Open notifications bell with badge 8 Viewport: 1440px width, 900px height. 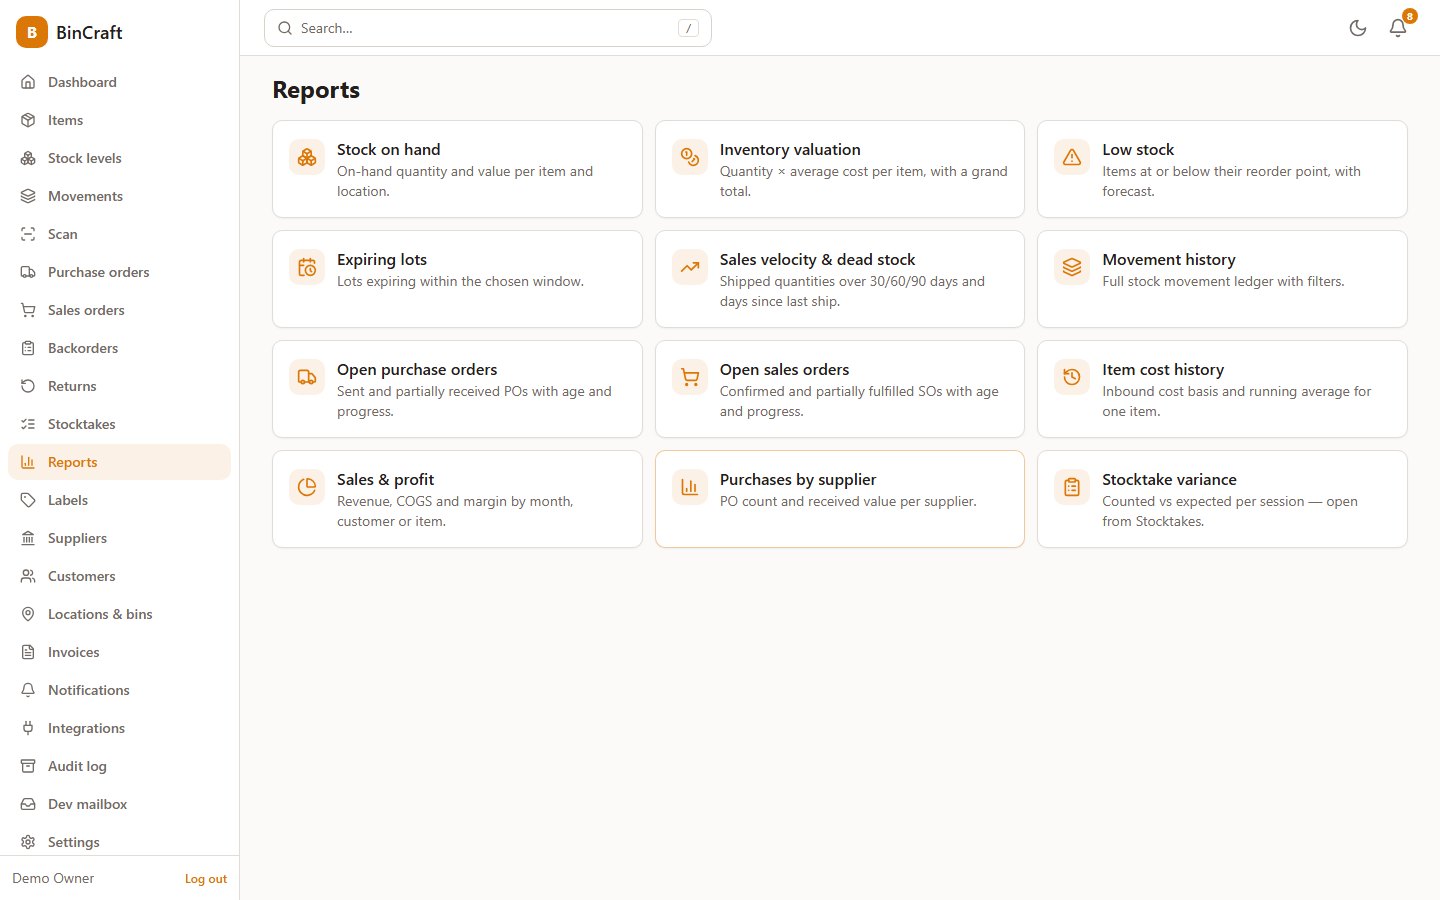click(x=1398, y=28)
